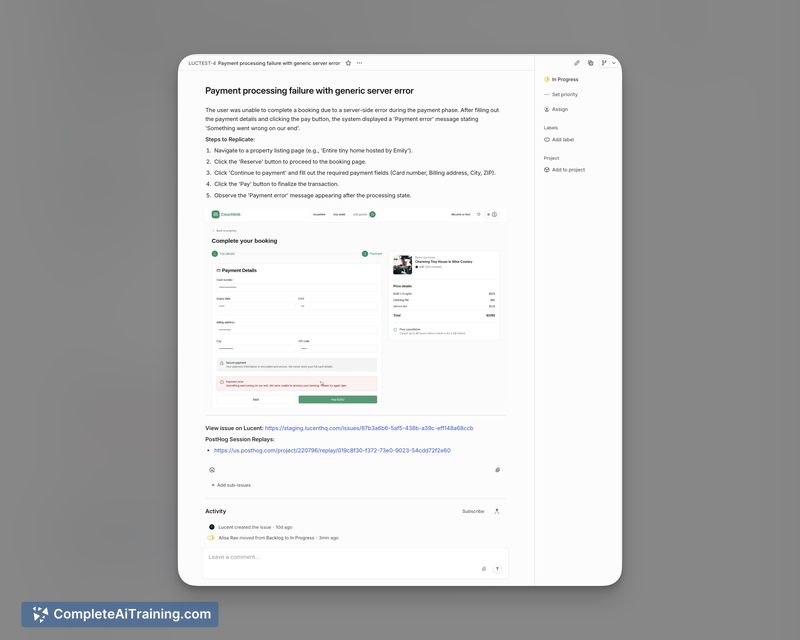
Task: Expand the chevron next to branch icon
Action: [x=614, y=63]
